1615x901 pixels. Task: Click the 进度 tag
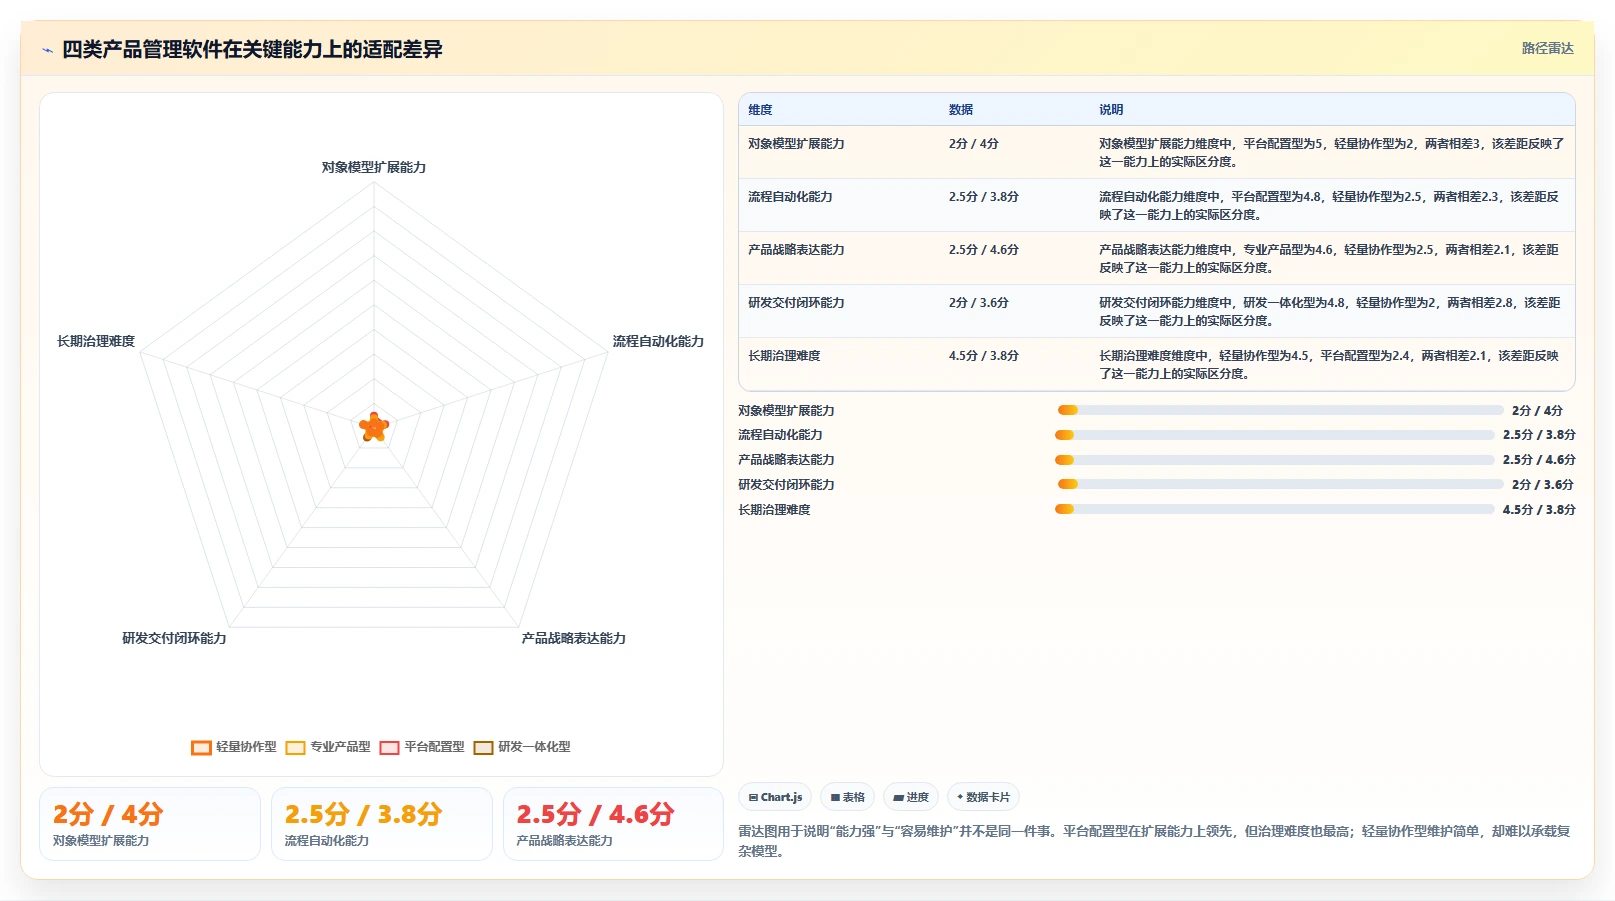(911, 797)
